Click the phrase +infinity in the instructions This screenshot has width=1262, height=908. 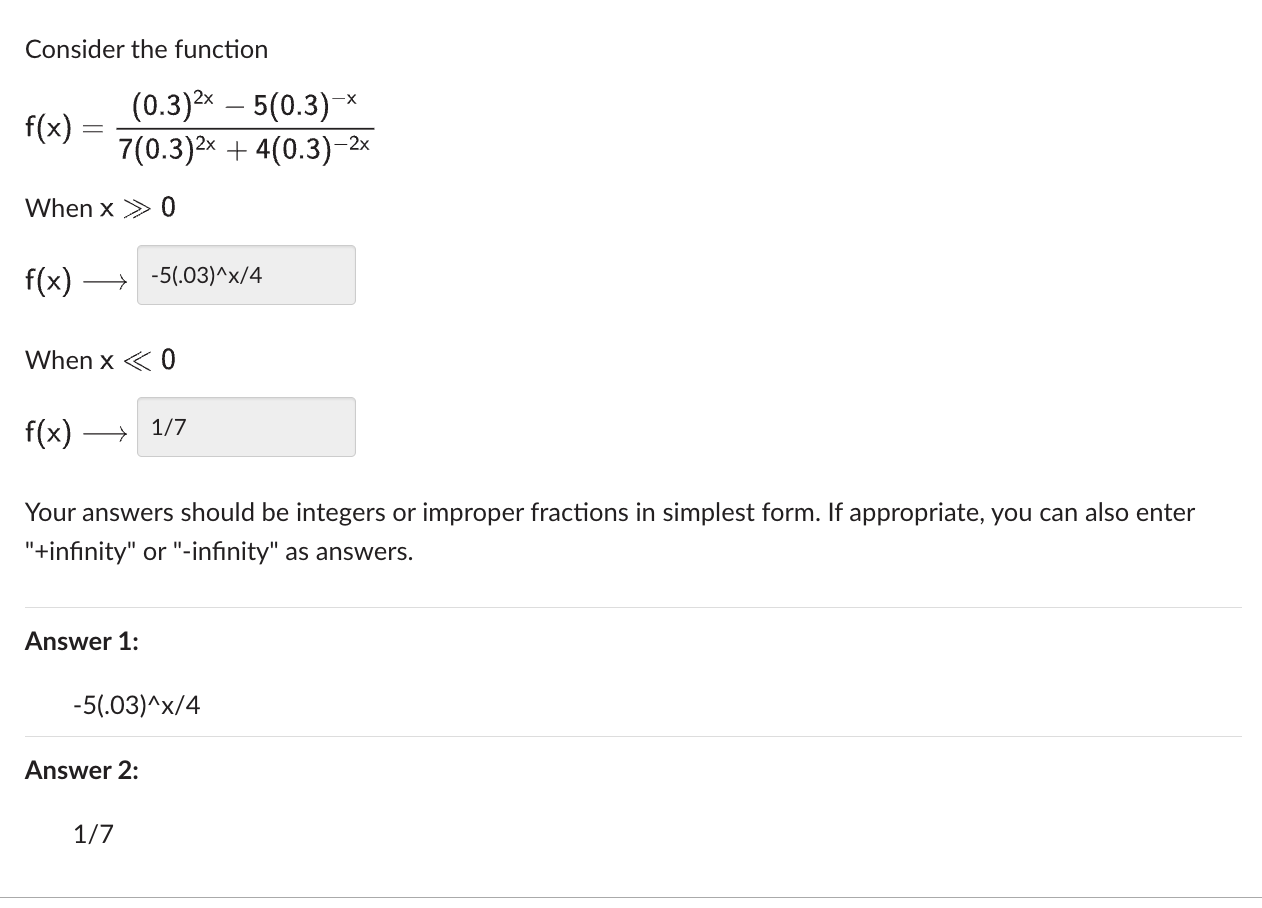click(77, 550)
